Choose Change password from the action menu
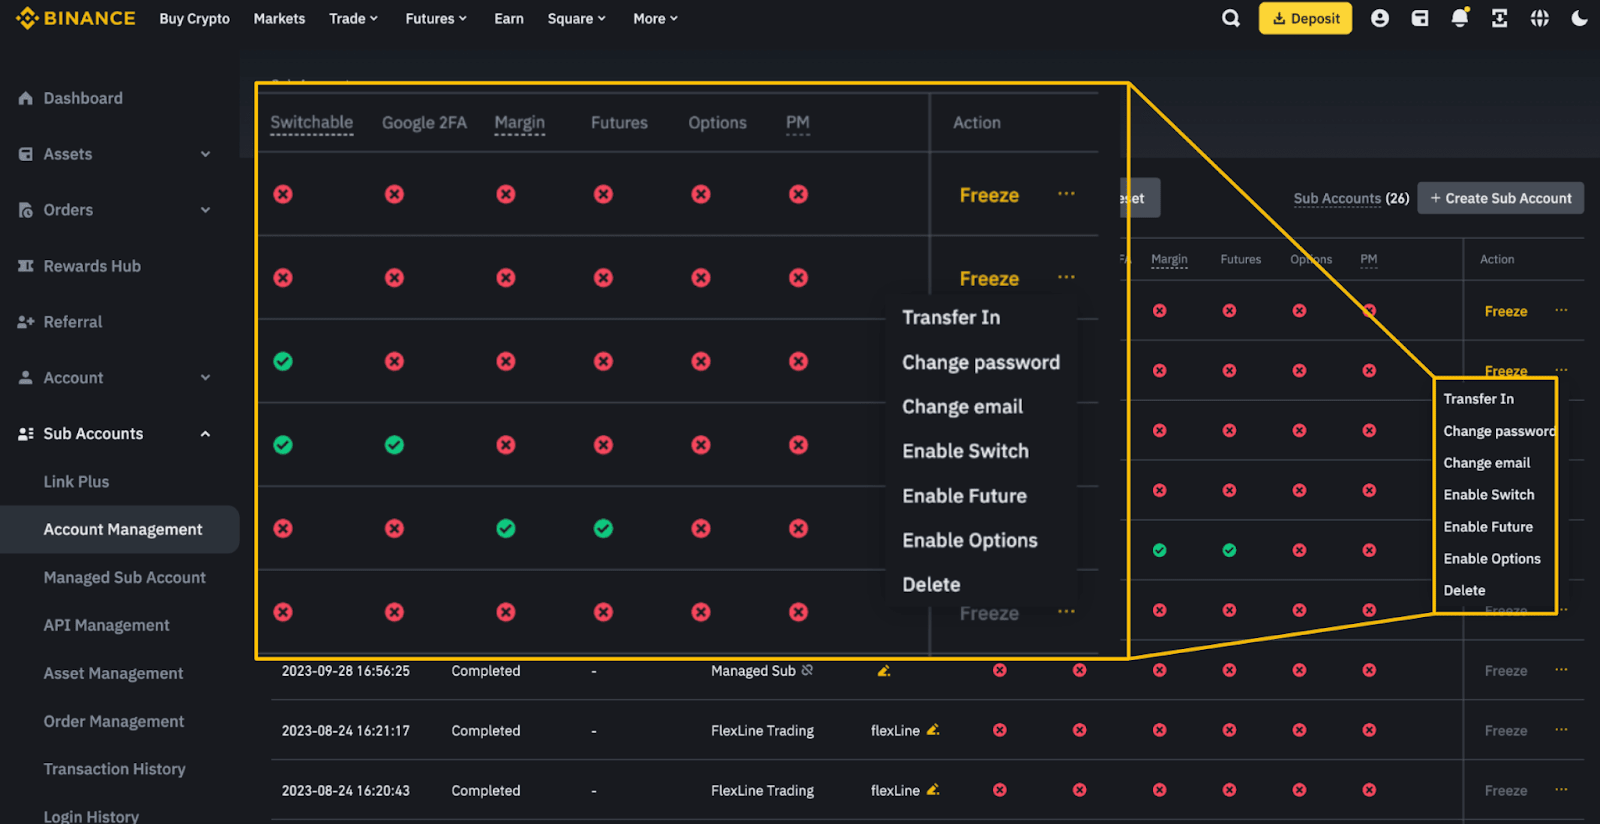Screen dimensions: 1600x824 pos(1498,431)
